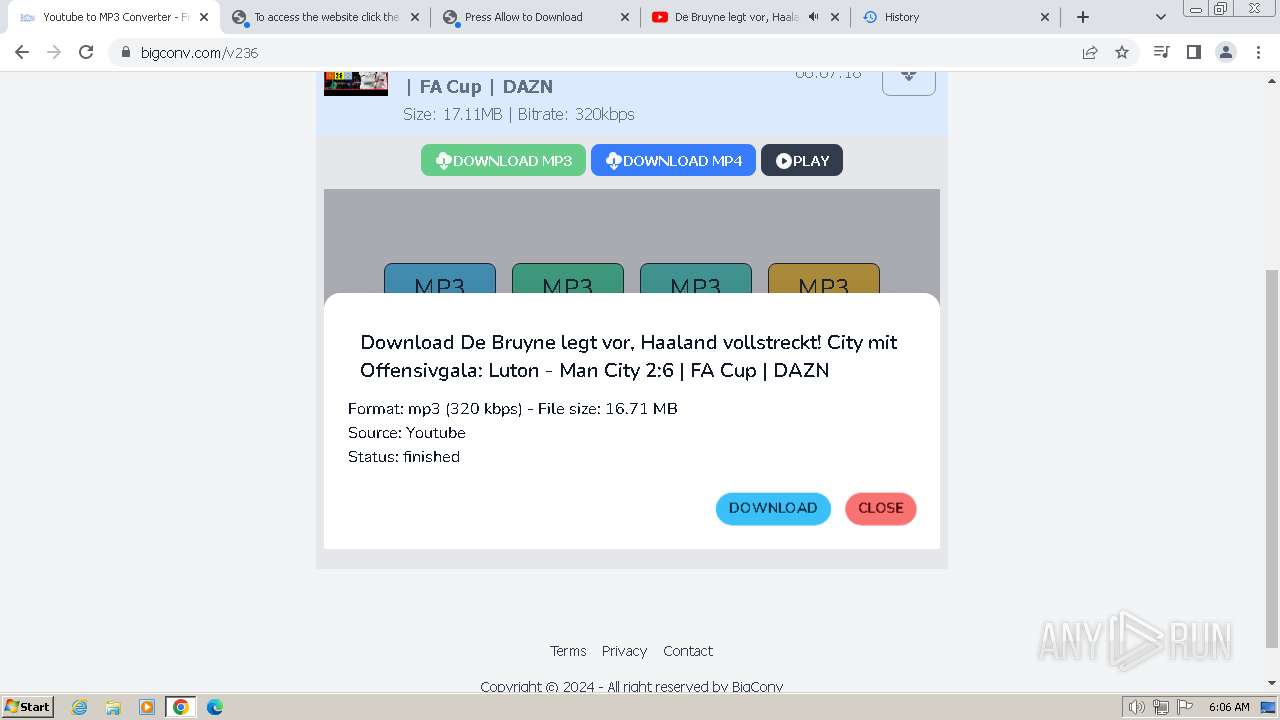Launch Internet Explorer from taskbar
This screenshot has width=1280, height=720.
point(79,707)
